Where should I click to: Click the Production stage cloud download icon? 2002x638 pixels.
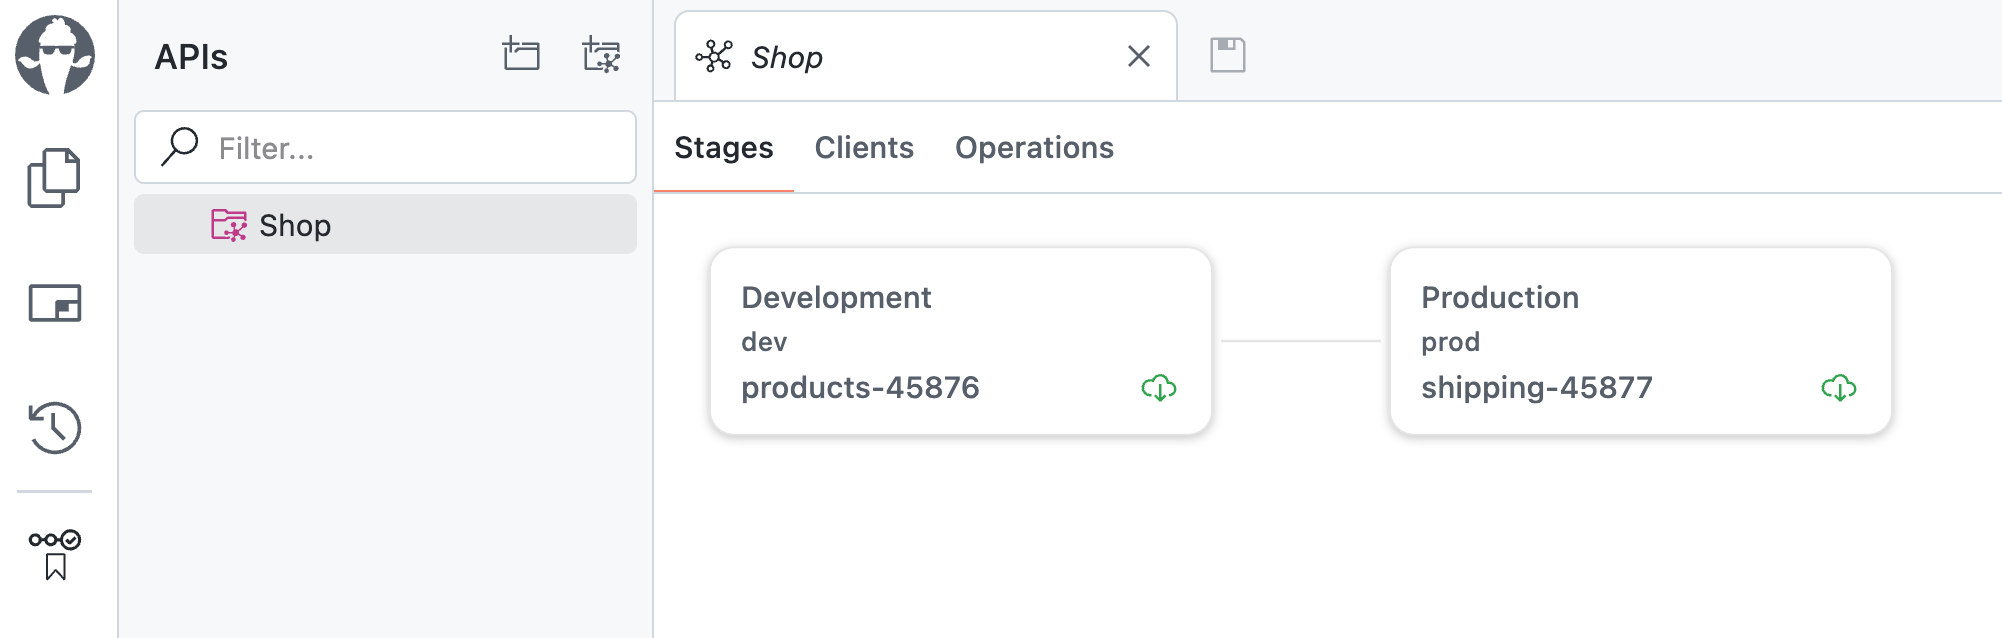click(1839, 388)
